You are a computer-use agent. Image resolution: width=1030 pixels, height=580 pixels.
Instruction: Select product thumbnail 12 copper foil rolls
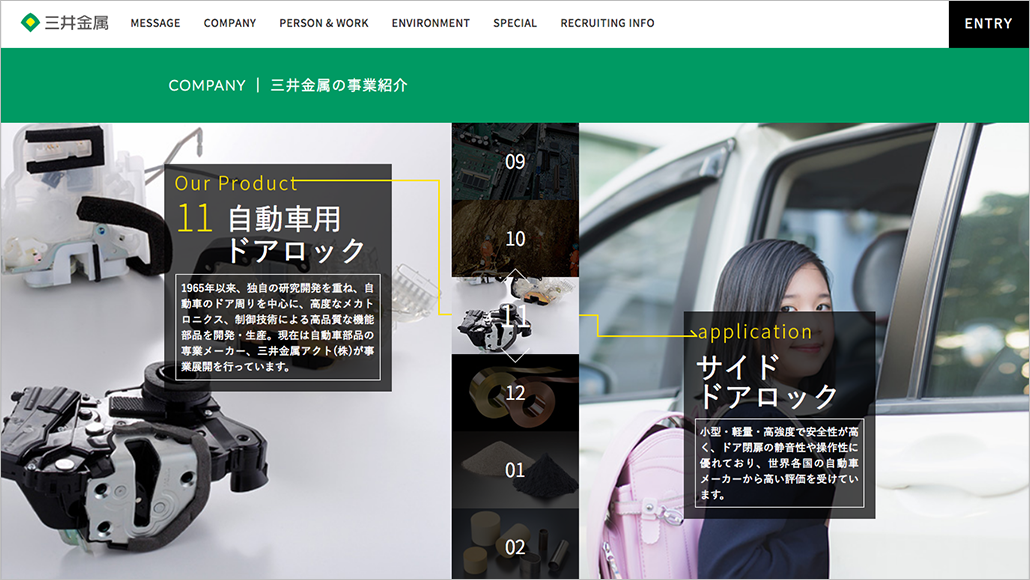[515, 393]
